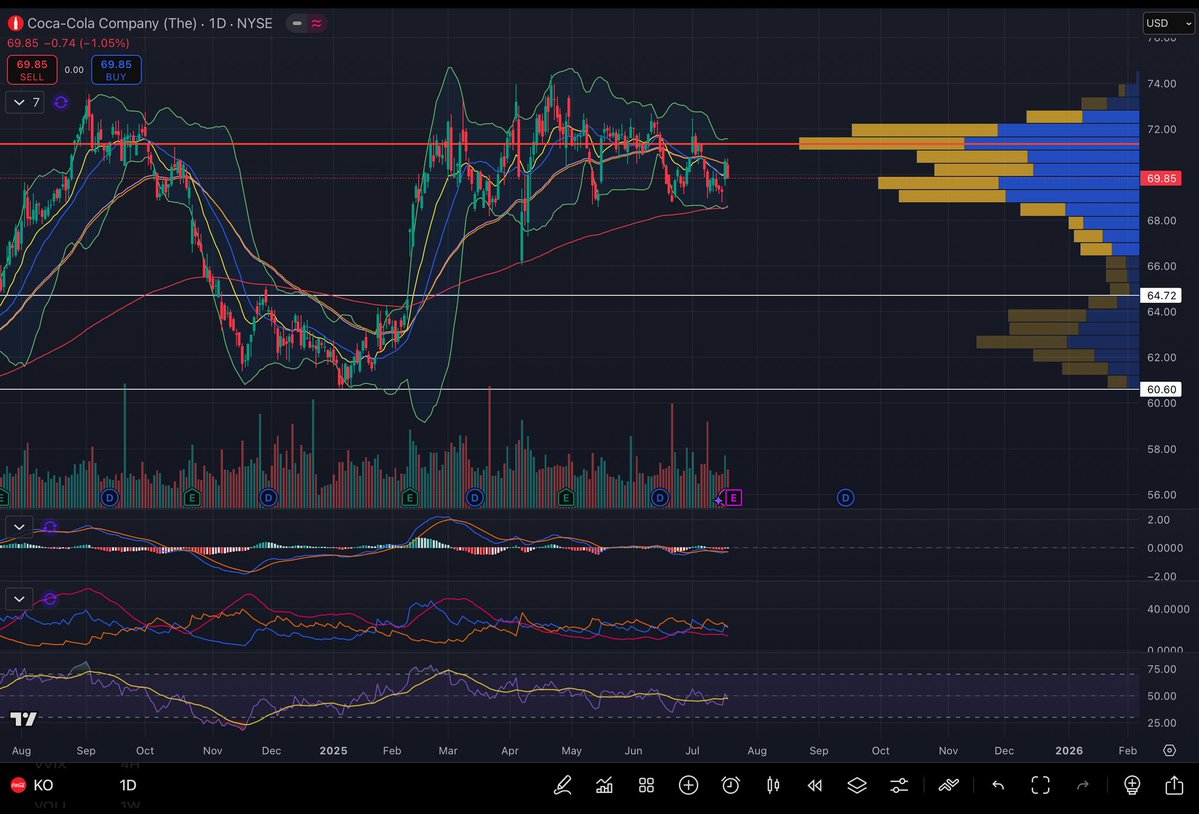This screenshot has height=814, width=1199.
Task: Tap the 25.00 RSI scale label
Action: (1162, 722)
